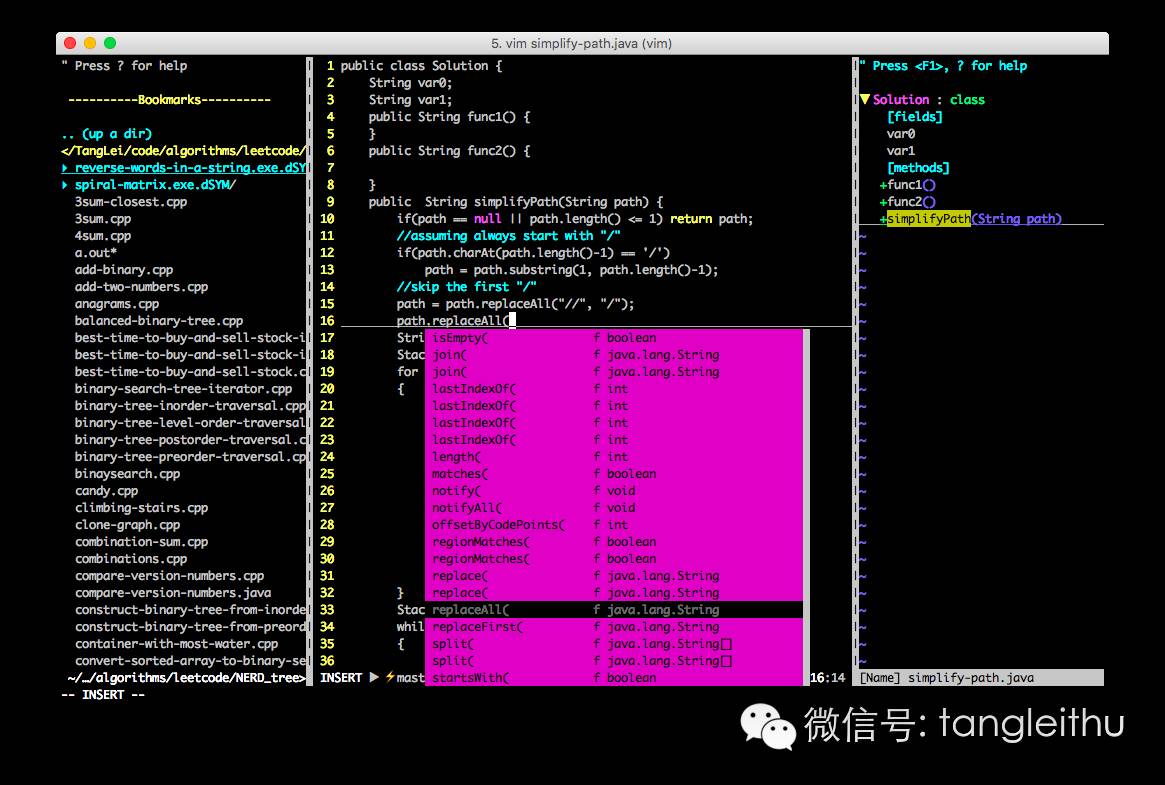
Task: Open binary-tree-inorder-traversal.cpp file
Action: [x=190, y=406]
